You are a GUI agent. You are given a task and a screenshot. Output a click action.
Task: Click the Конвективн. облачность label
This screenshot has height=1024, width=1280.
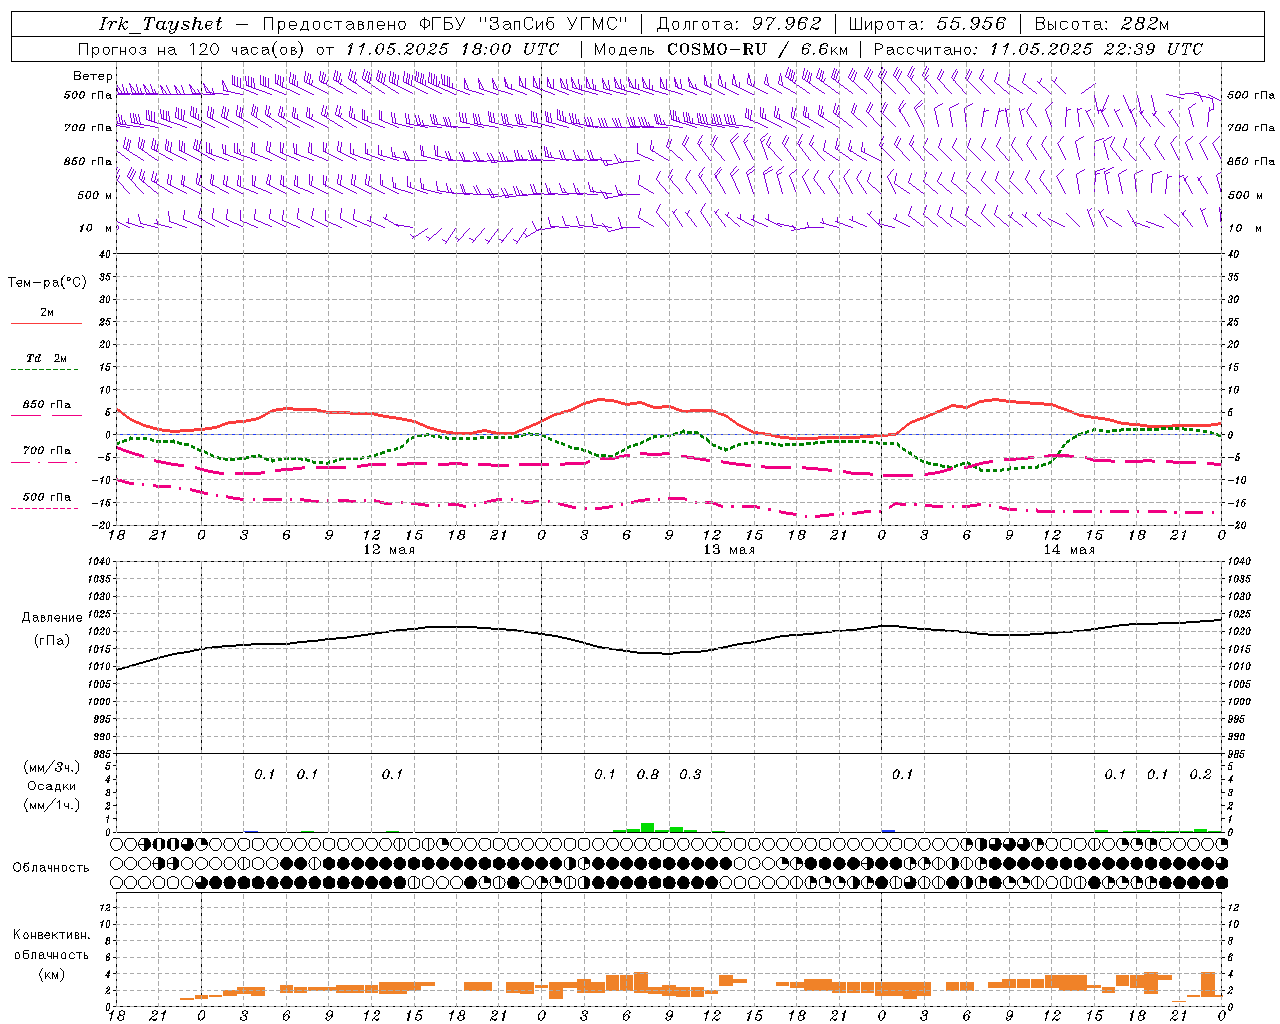tap(51, 945)
